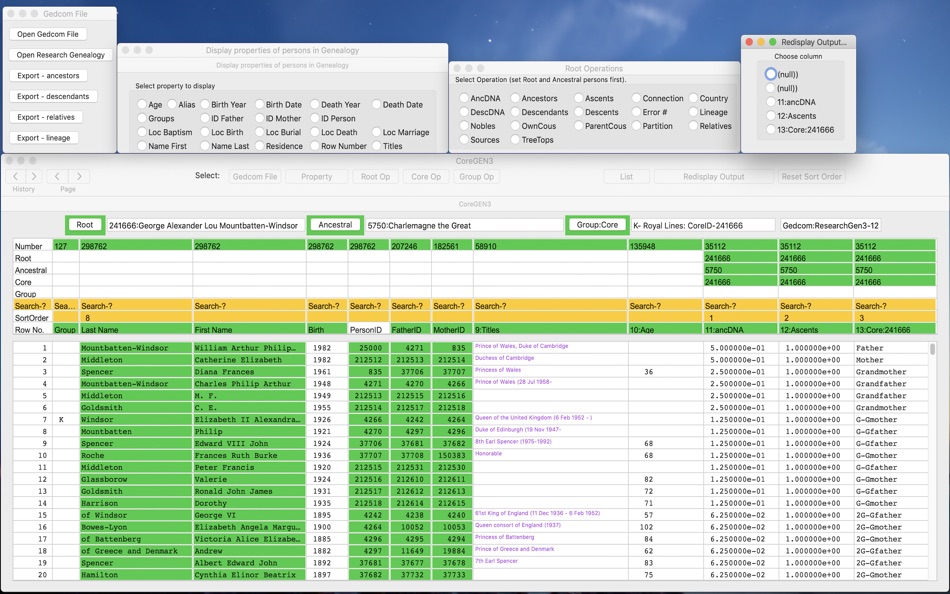Go forward in History using right arrow
Image resolution: width=950 pixels, height=594 pixels.
click(x=34, y=176)
